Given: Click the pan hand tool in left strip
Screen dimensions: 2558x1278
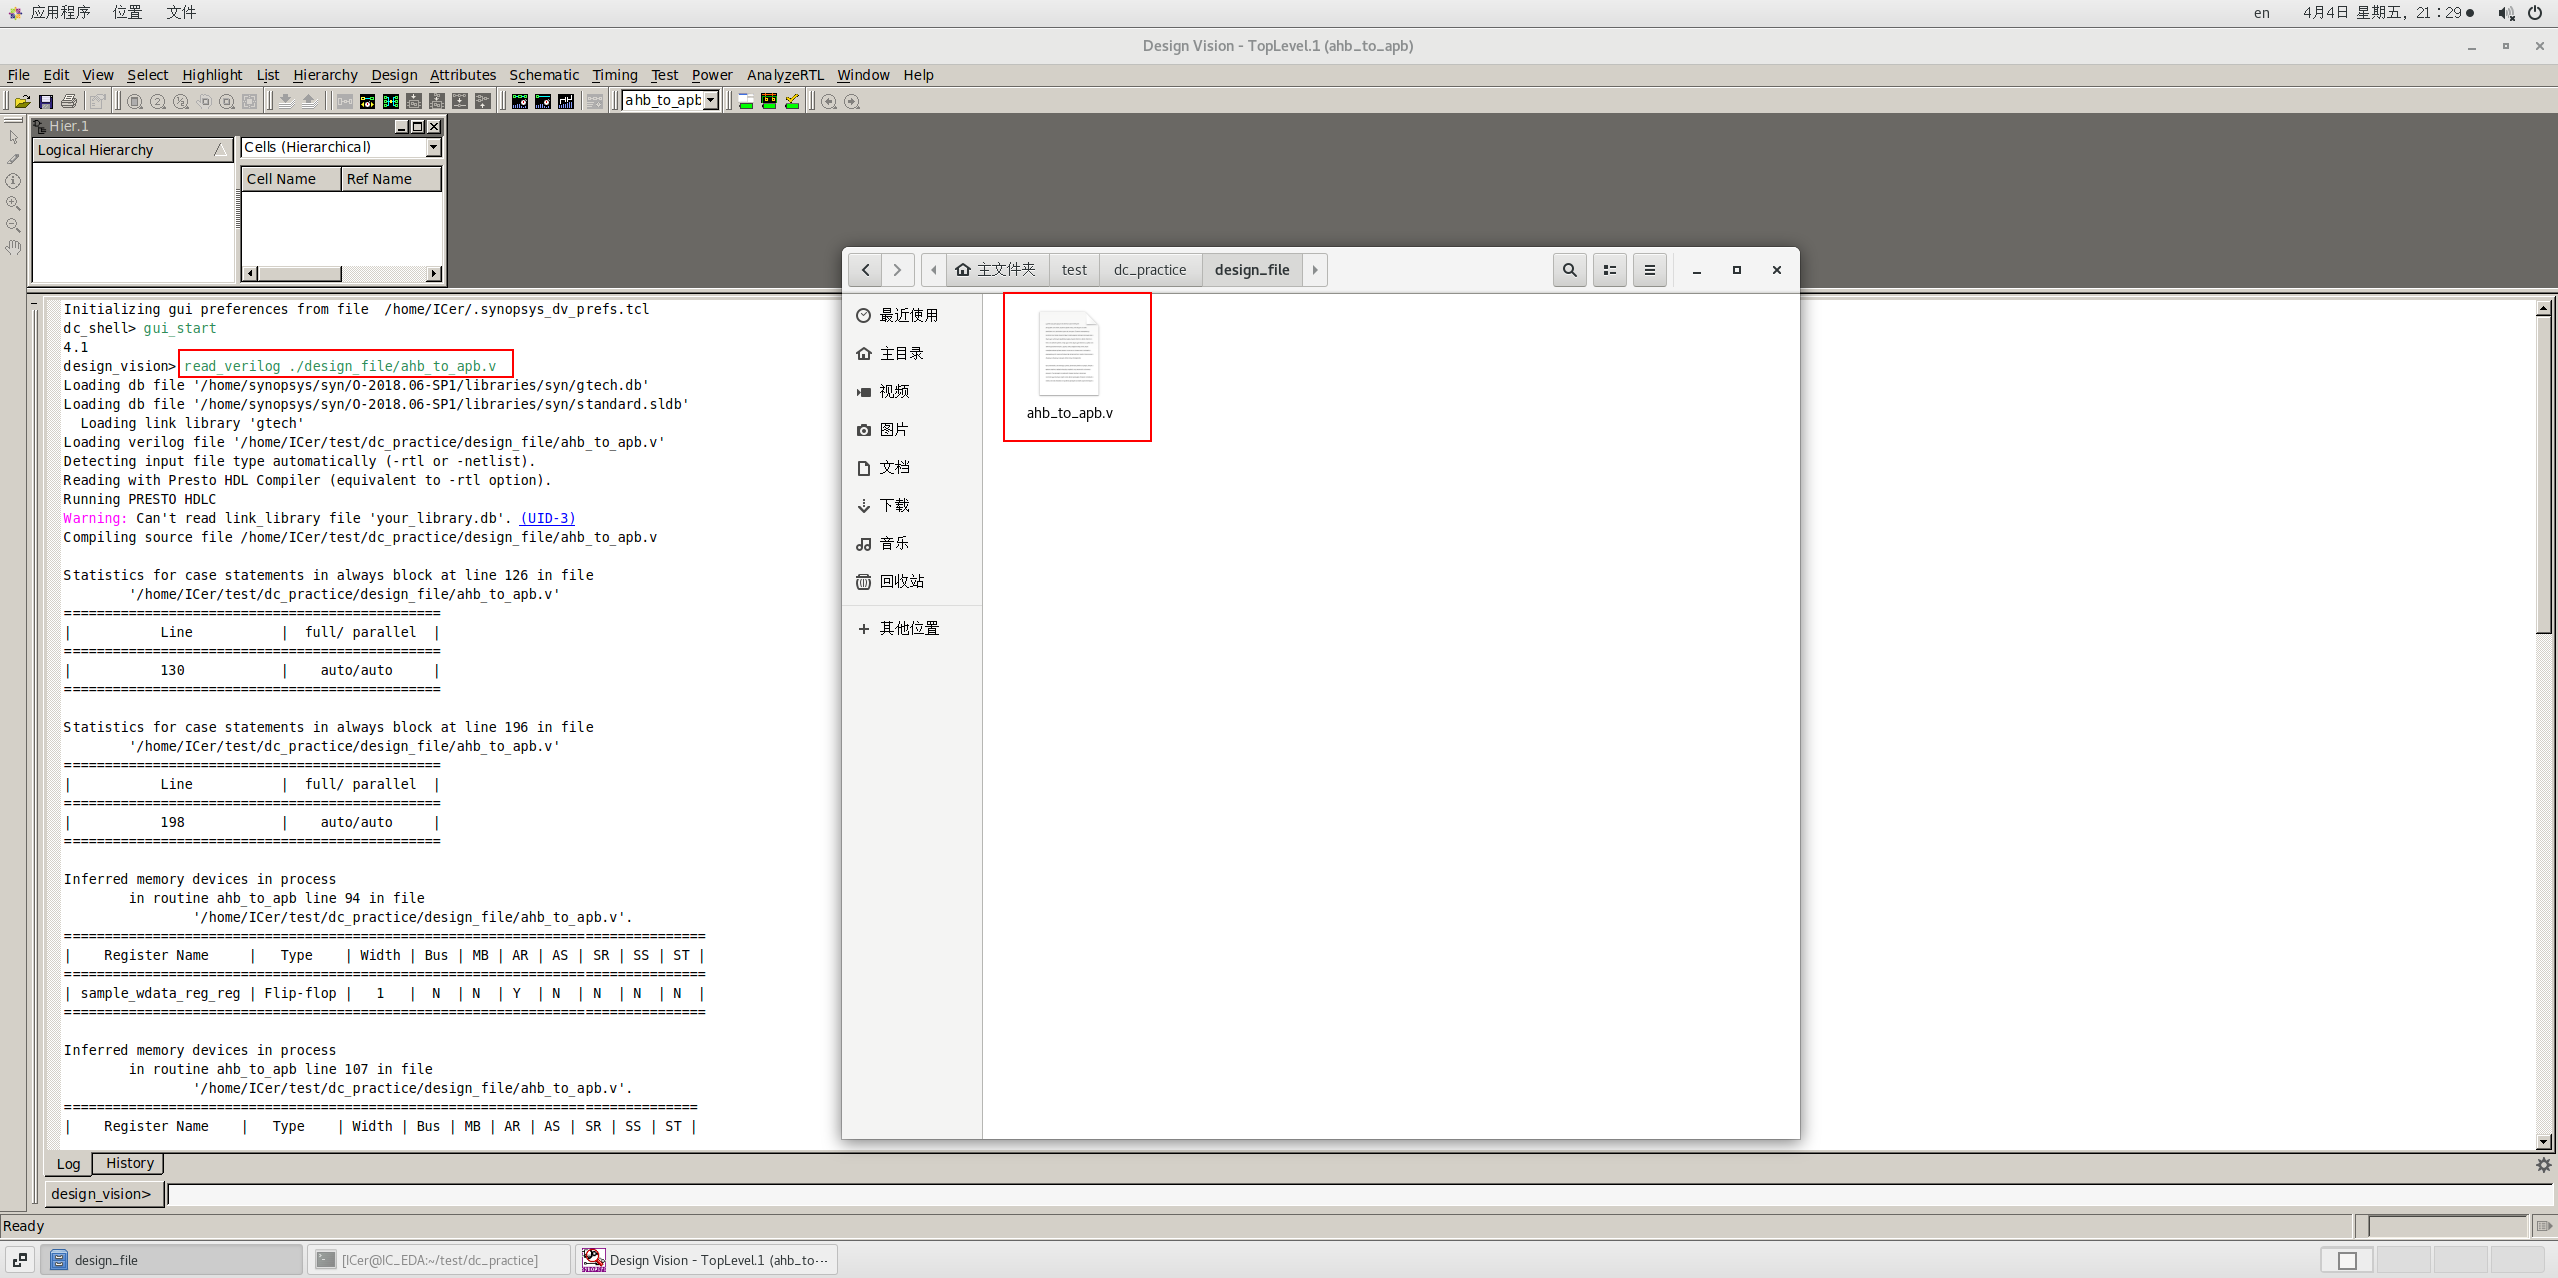Looking at the screenshot, I should tap(13, 247).
